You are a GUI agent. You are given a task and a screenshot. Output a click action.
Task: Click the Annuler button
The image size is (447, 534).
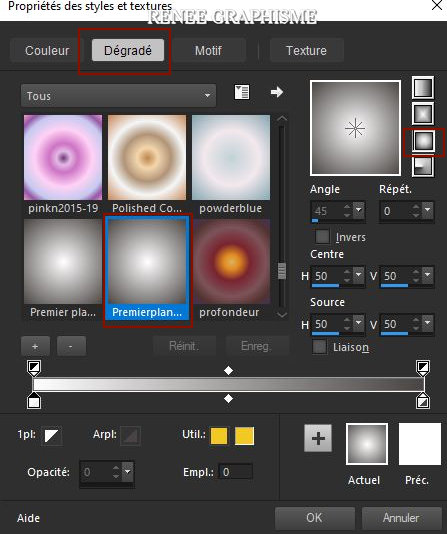click(x=401, y=518)
